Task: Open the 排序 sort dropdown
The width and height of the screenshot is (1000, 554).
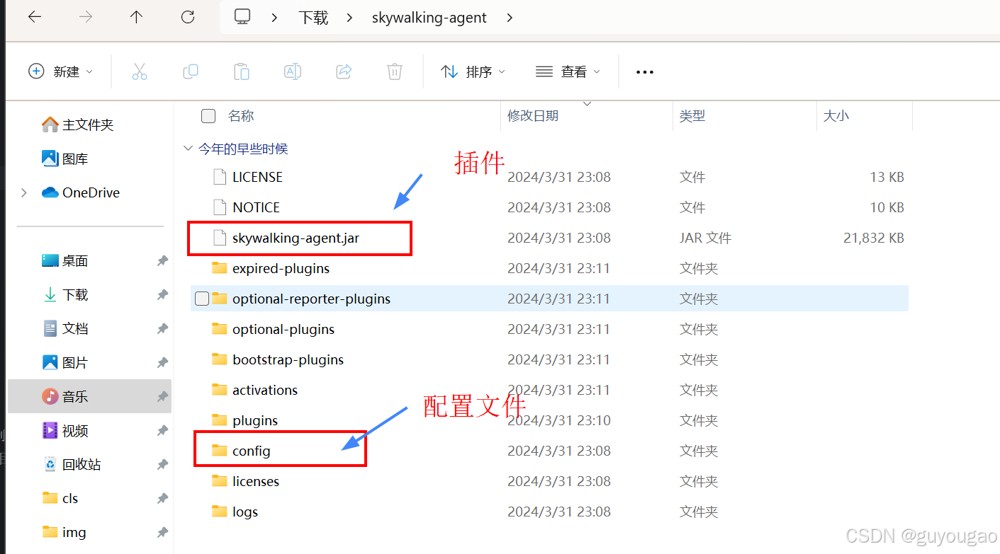Action: click(x=473, y=71)
